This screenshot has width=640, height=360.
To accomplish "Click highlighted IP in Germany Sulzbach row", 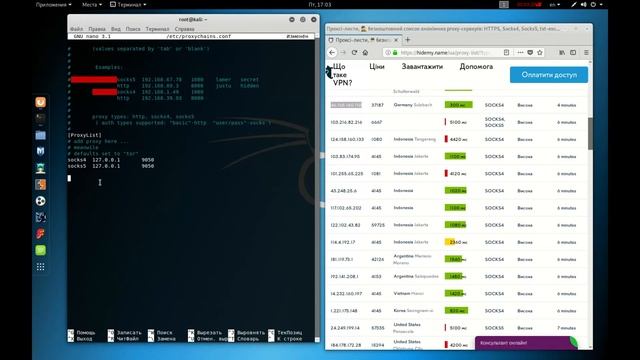I will (x=346, y=105).
